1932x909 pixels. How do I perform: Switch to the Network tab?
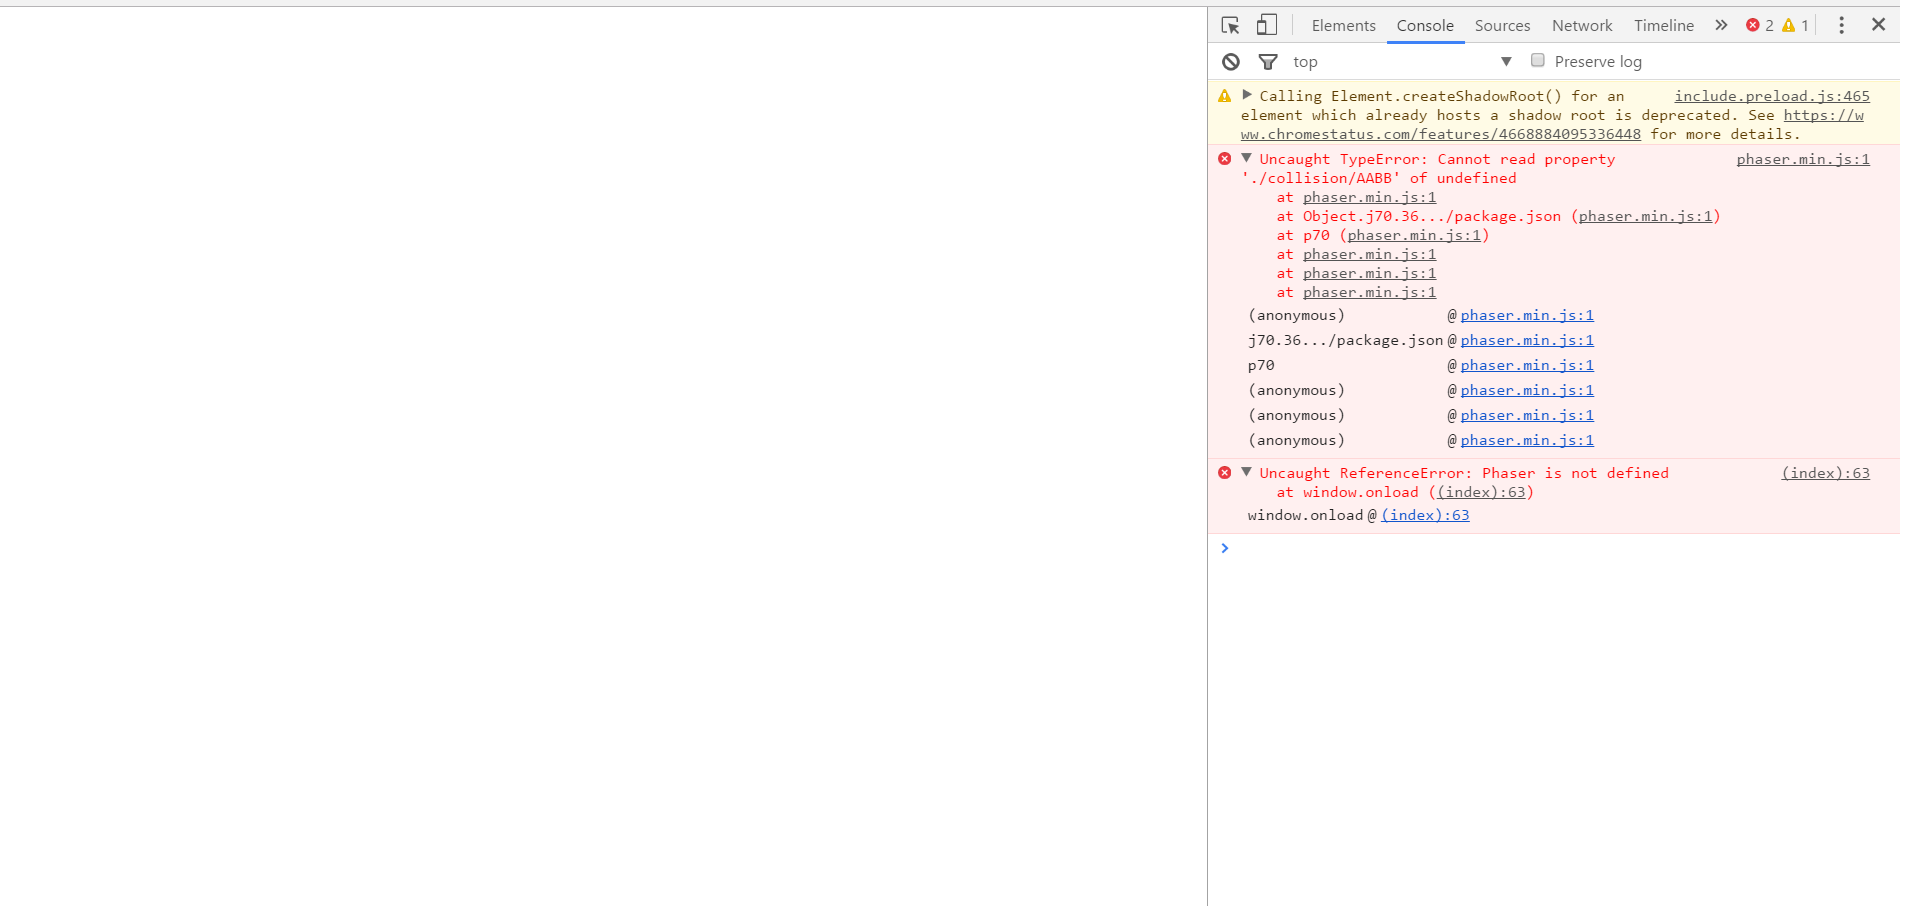point(1582,26)
